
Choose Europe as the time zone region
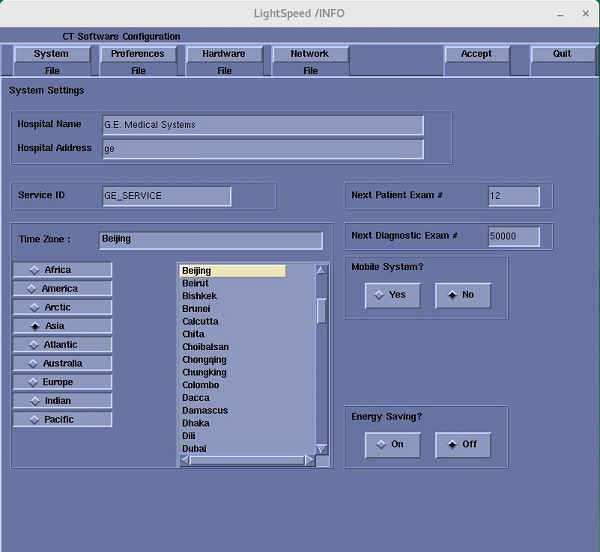(x=62, y=382)
